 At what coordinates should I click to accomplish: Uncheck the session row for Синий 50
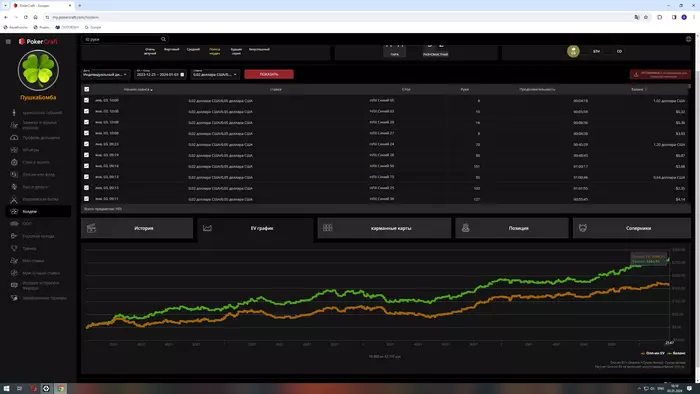86,166
